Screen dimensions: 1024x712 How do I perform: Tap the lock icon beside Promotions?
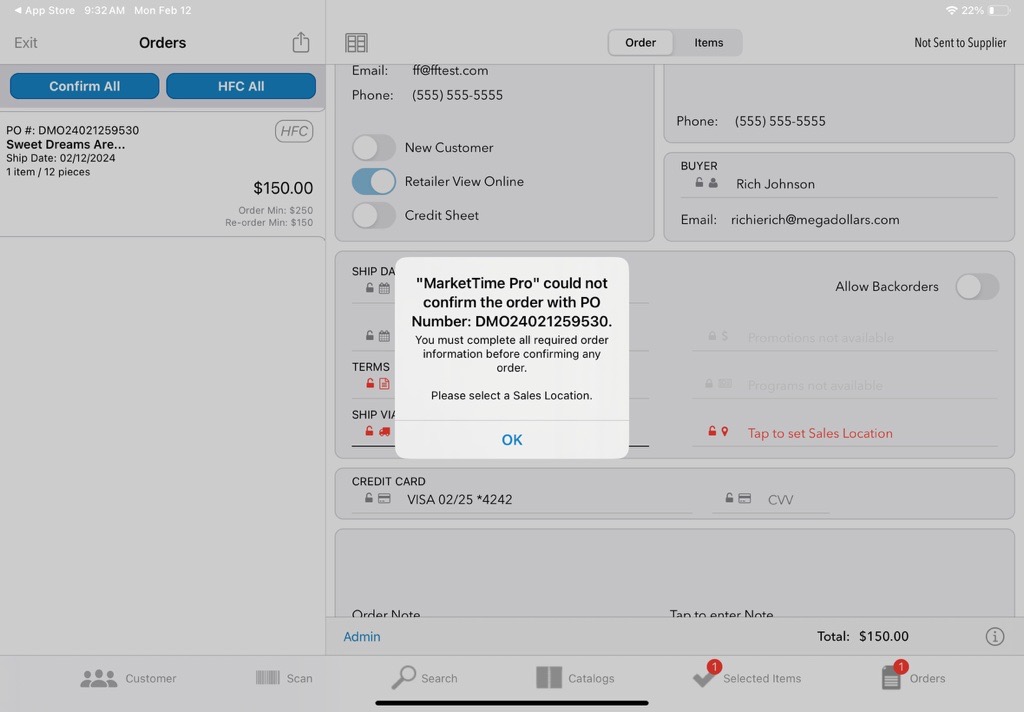[x=712, y=336]
